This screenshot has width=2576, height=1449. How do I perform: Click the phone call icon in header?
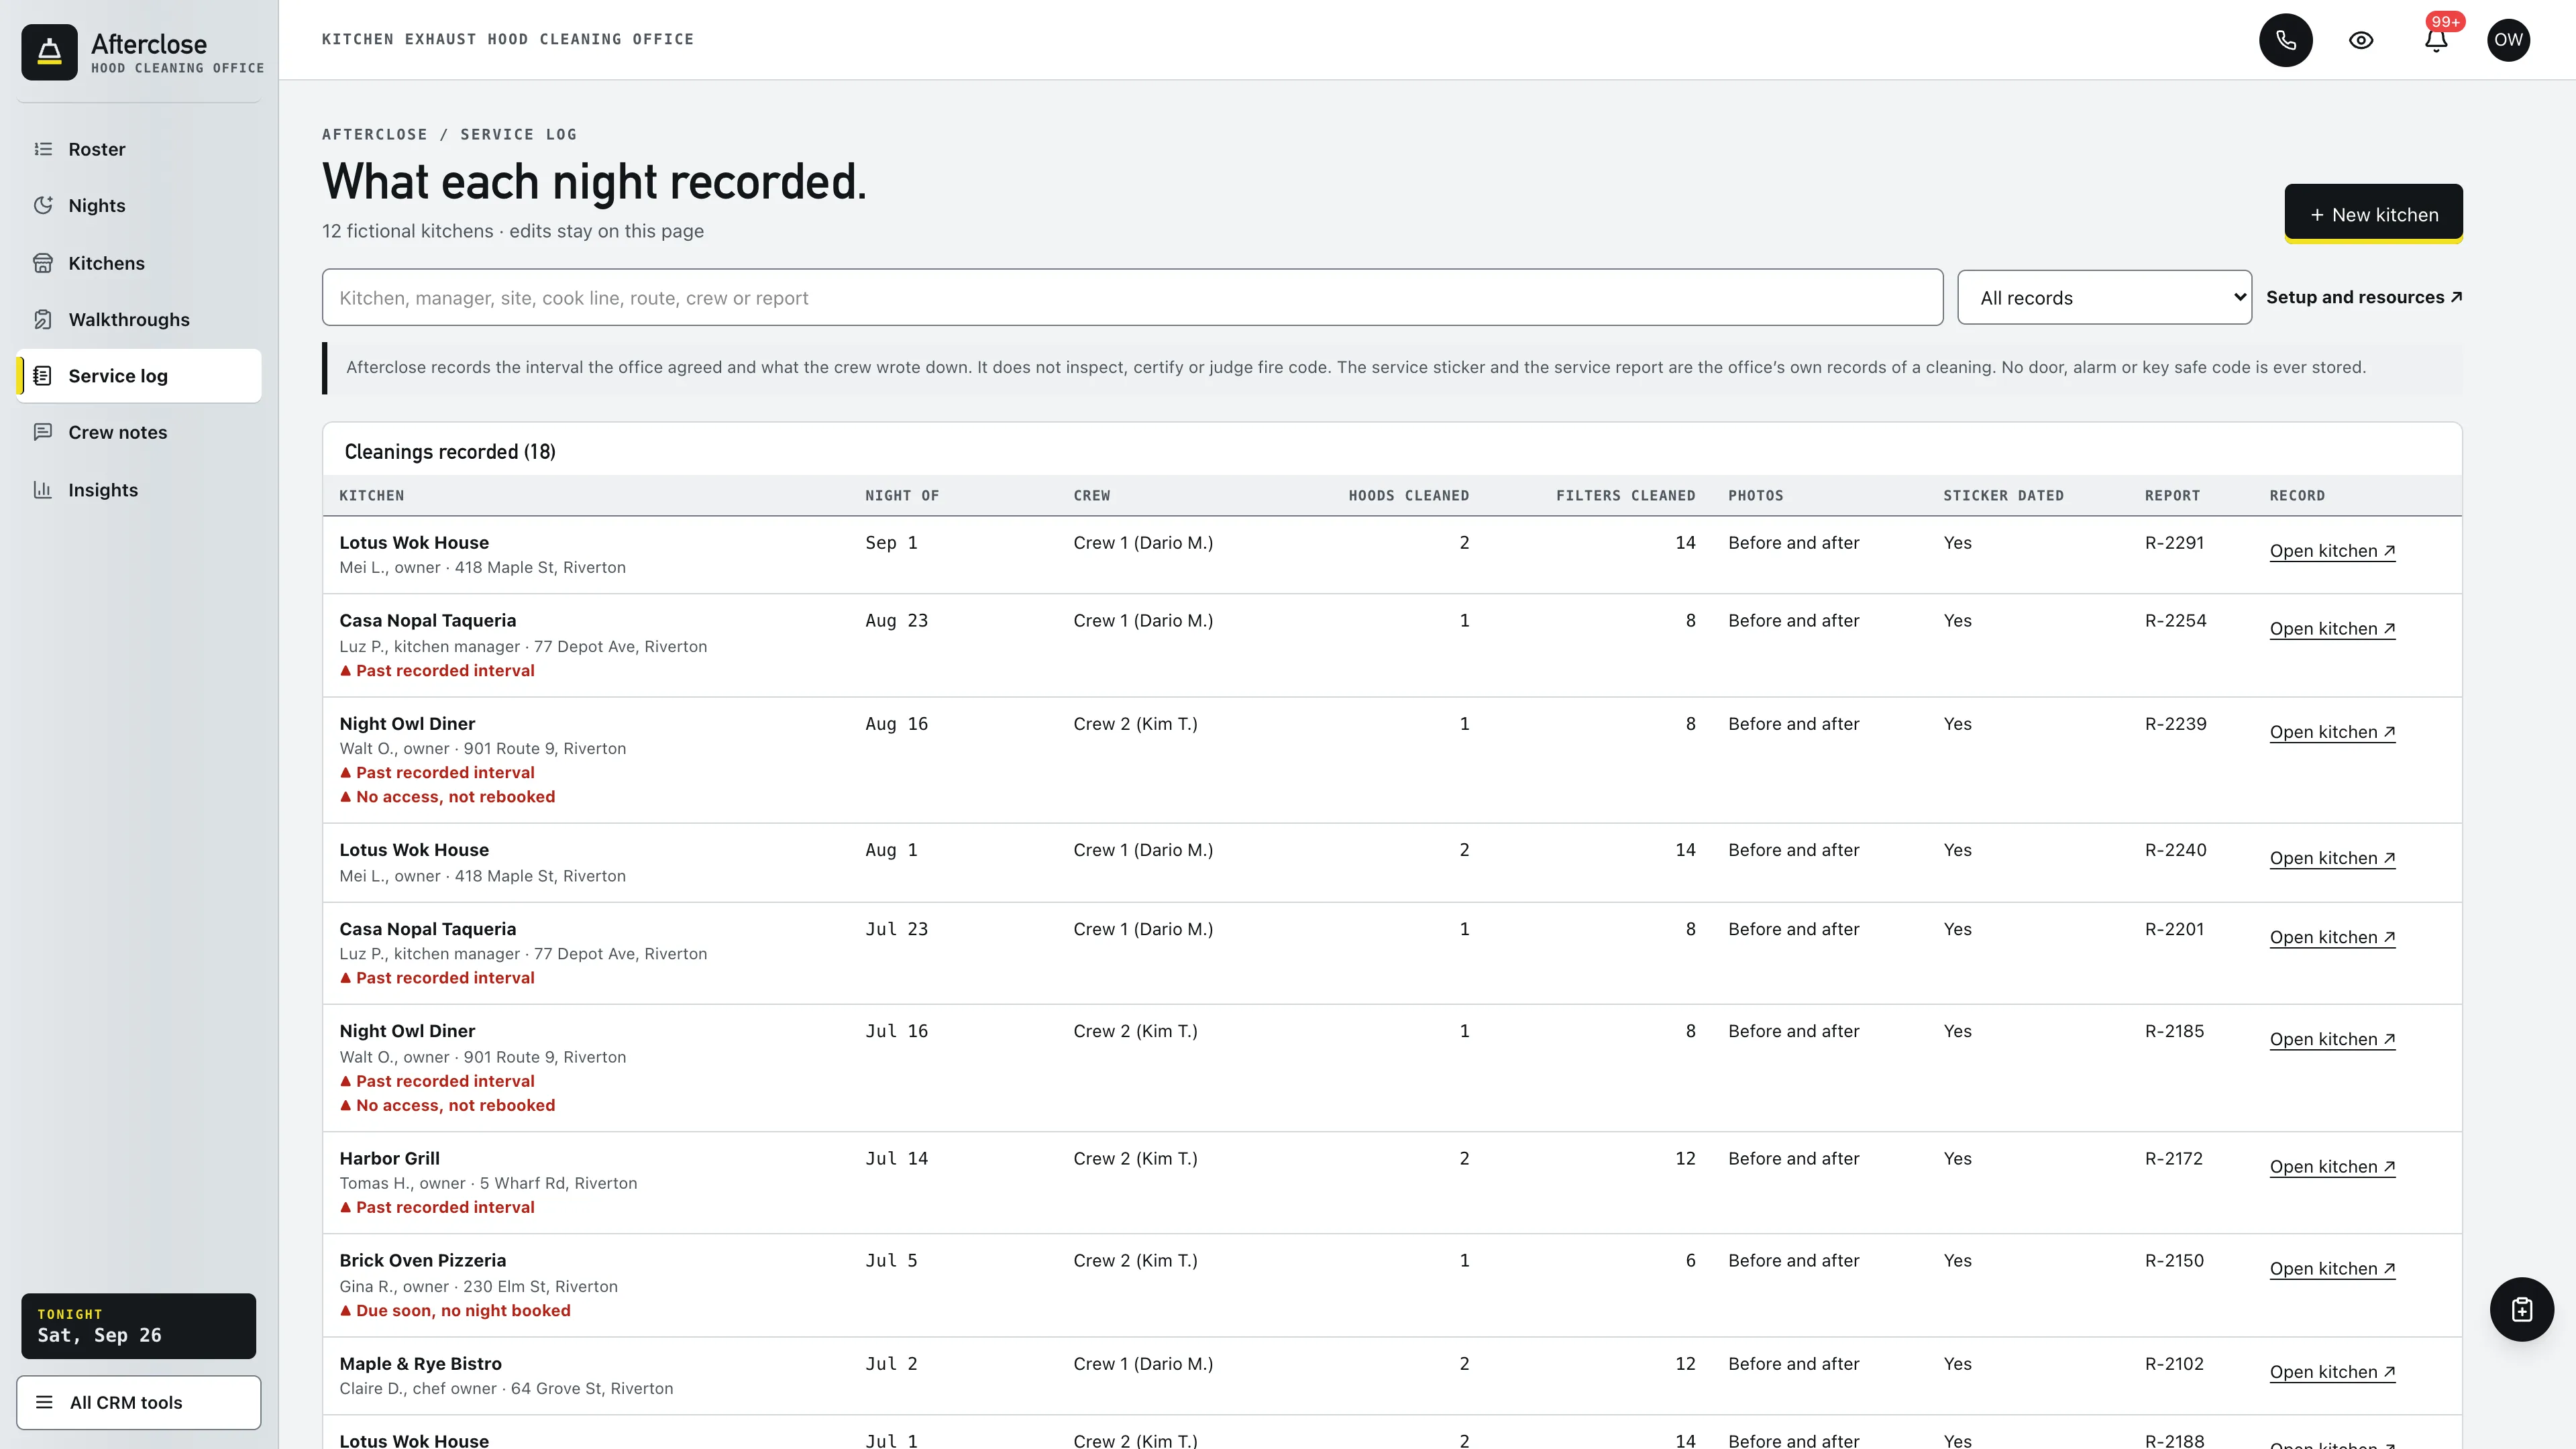pos(2285,40)
